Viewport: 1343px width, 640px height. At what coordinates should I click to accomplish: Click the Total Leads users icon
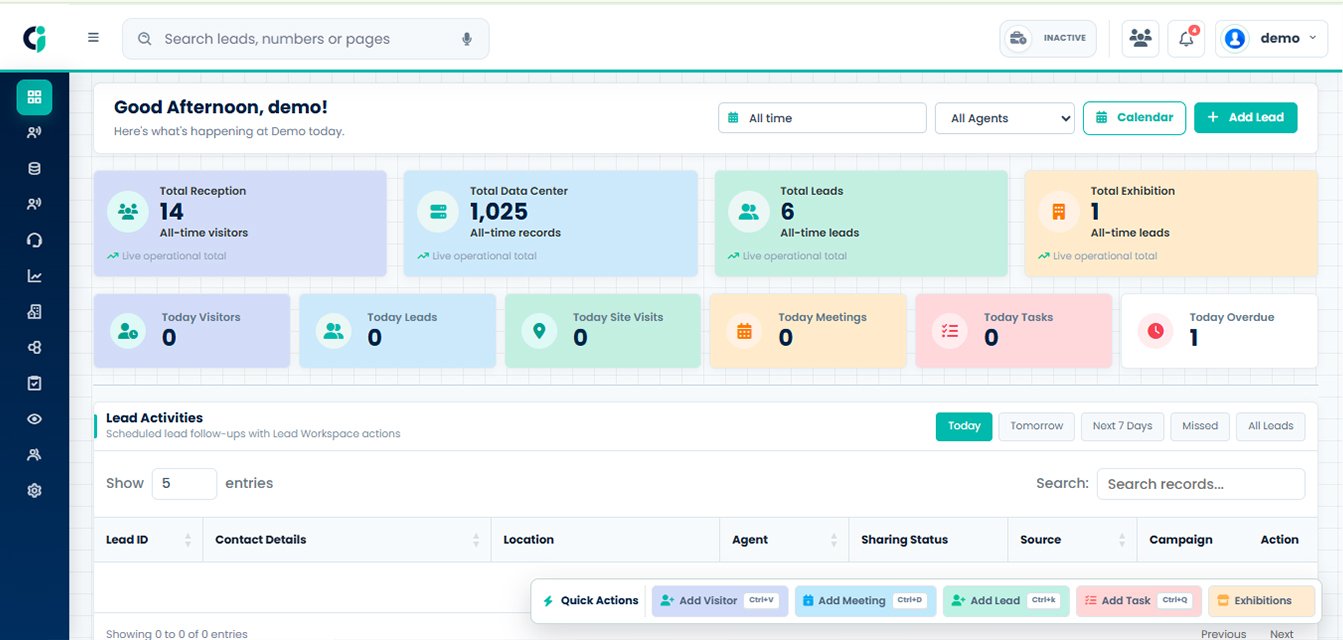click(x=748, y=211)
